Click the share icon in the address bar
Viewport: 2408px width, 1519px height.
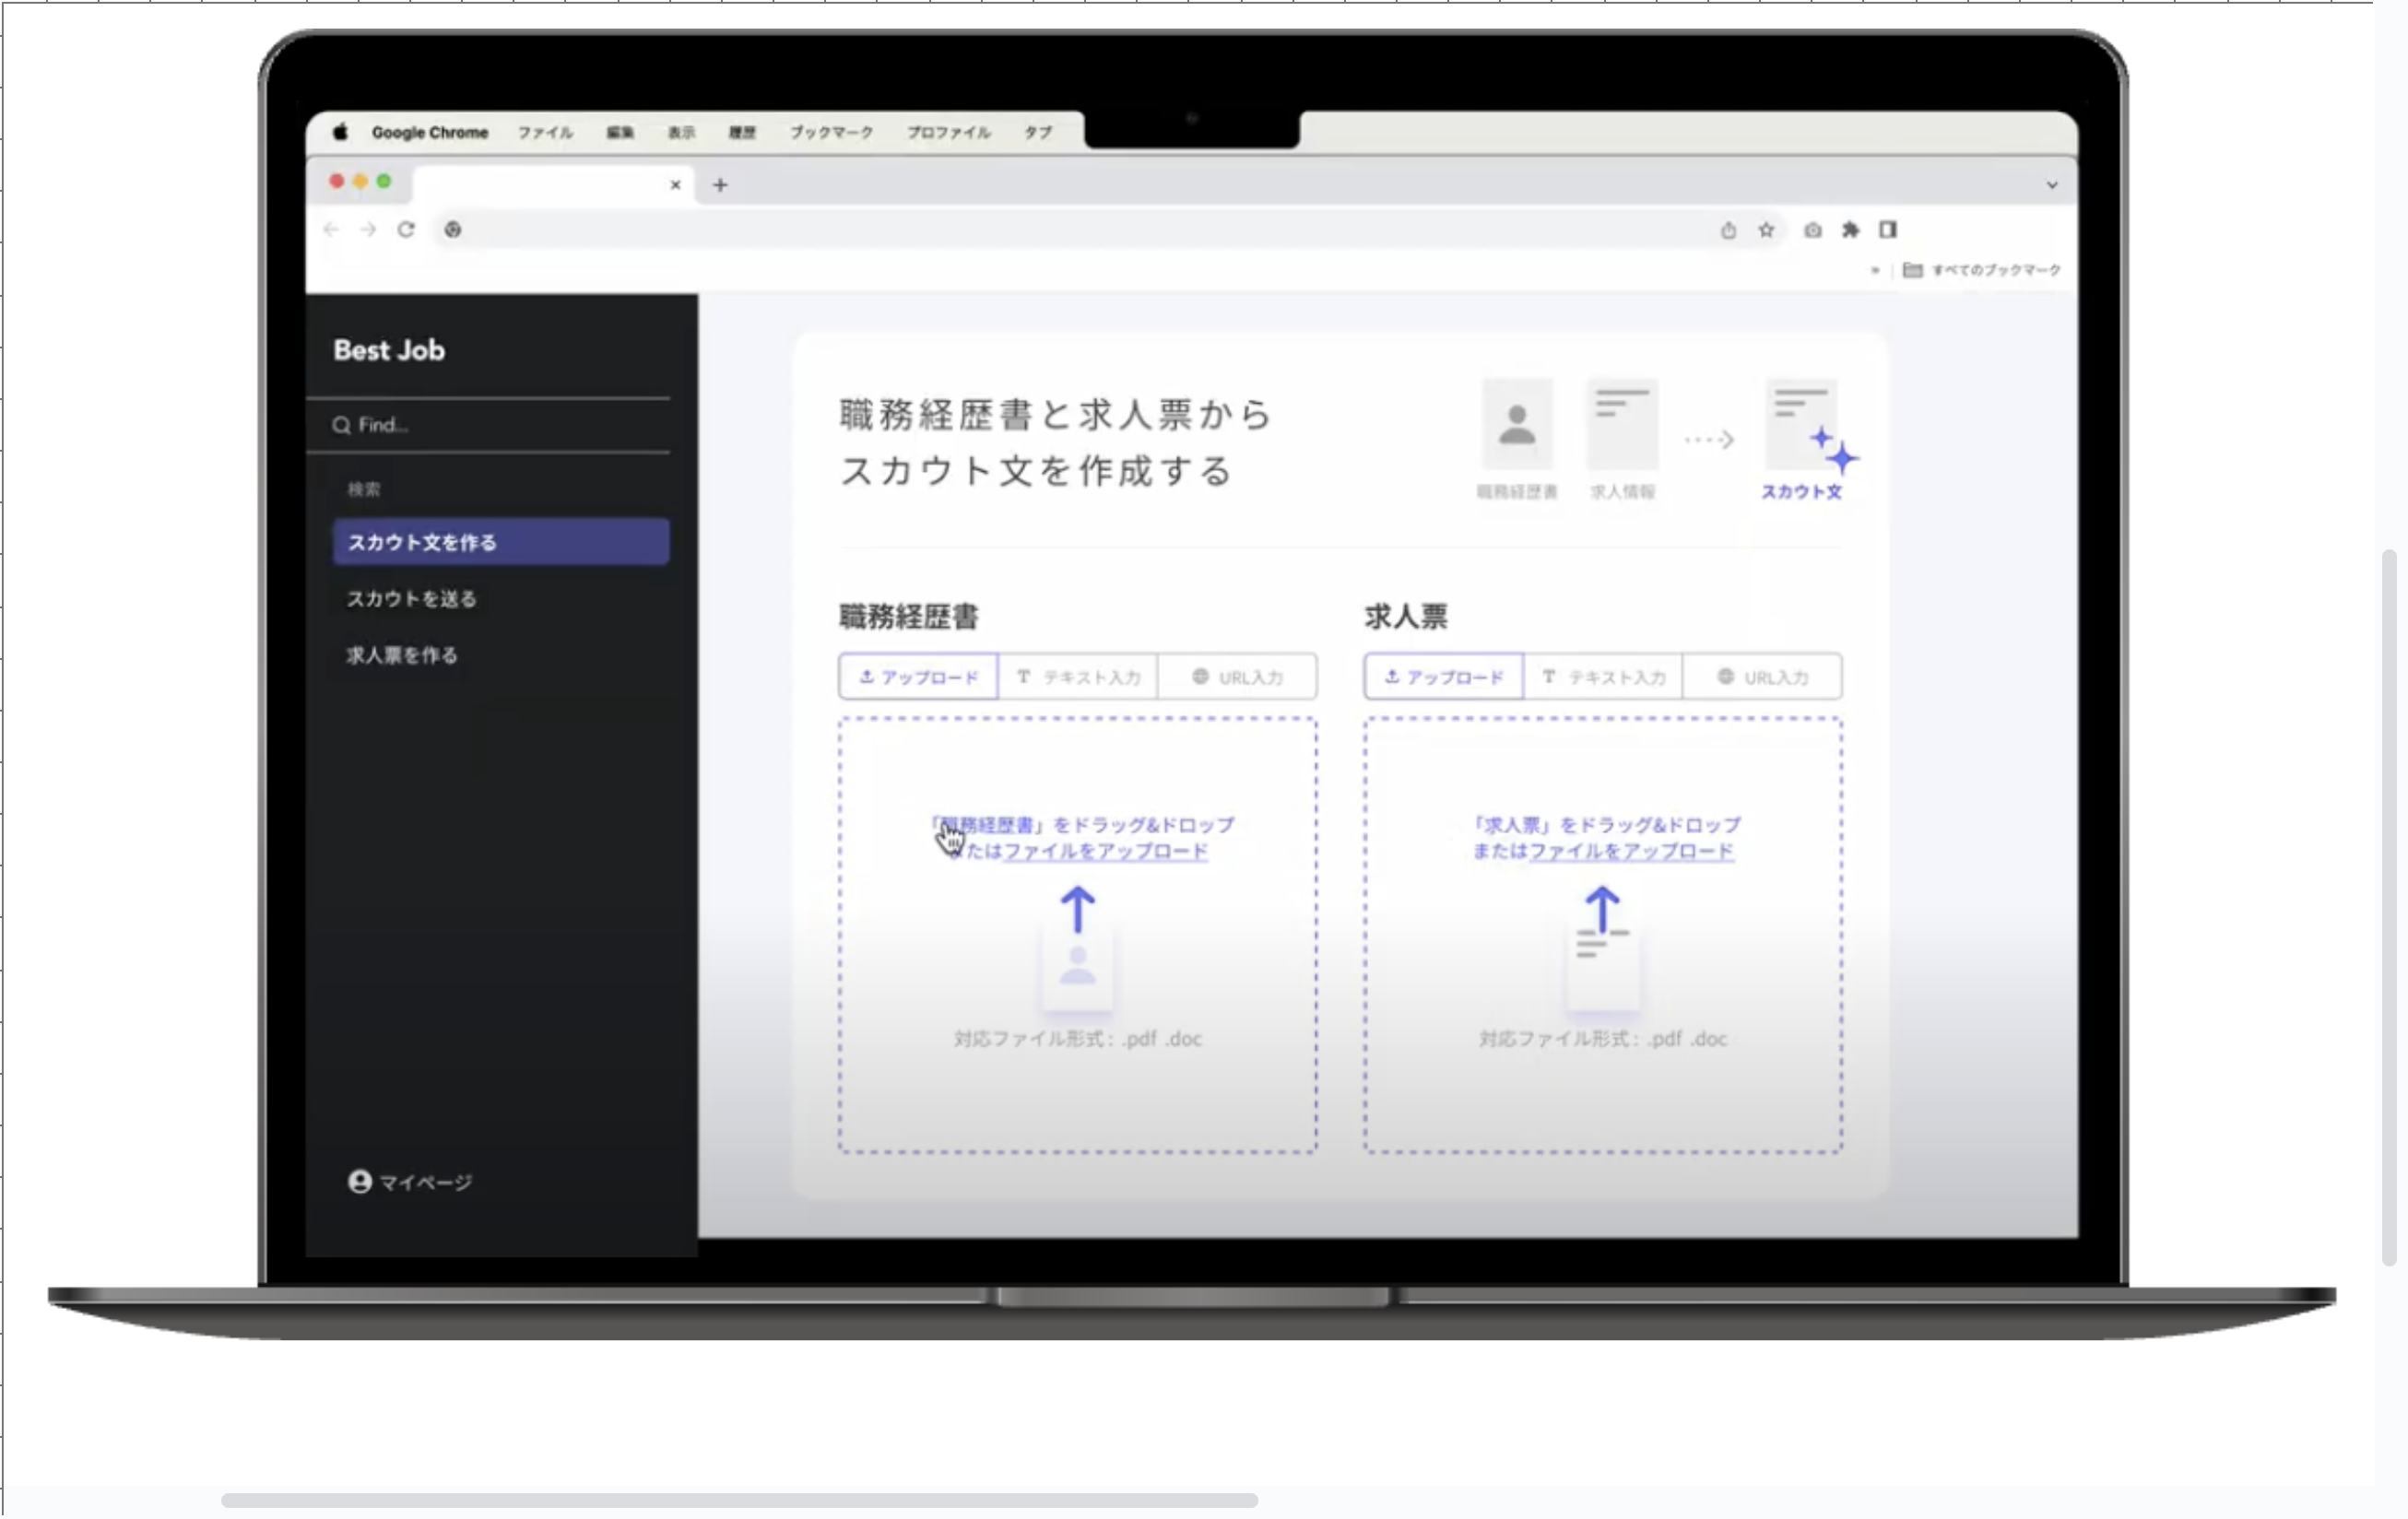[x=1727, y=230]
